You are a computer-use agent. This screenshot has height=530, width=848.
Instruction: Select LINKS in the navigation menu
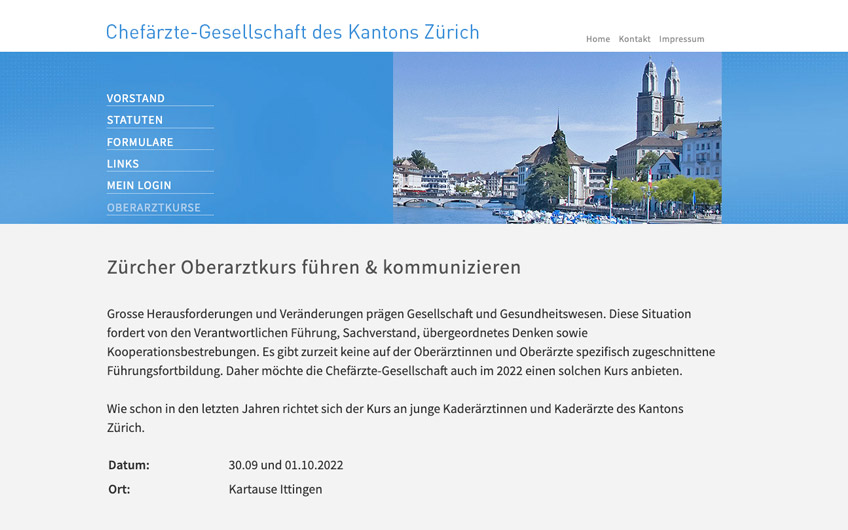pos(123,164)
